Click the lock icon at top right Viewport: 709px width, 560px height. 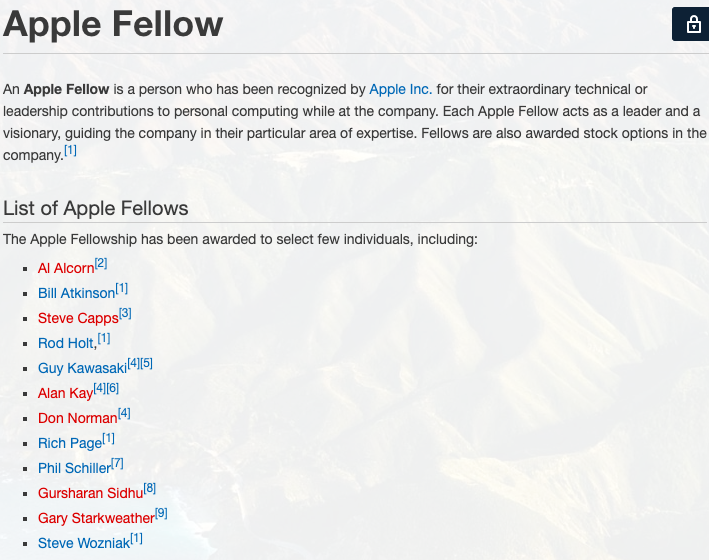coord(691,24)
